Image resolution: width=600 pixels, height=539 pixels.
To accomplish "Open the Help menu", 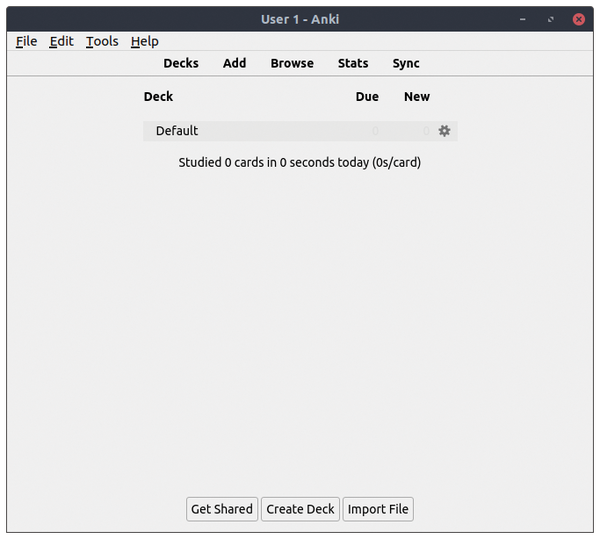I will [145, 41].
